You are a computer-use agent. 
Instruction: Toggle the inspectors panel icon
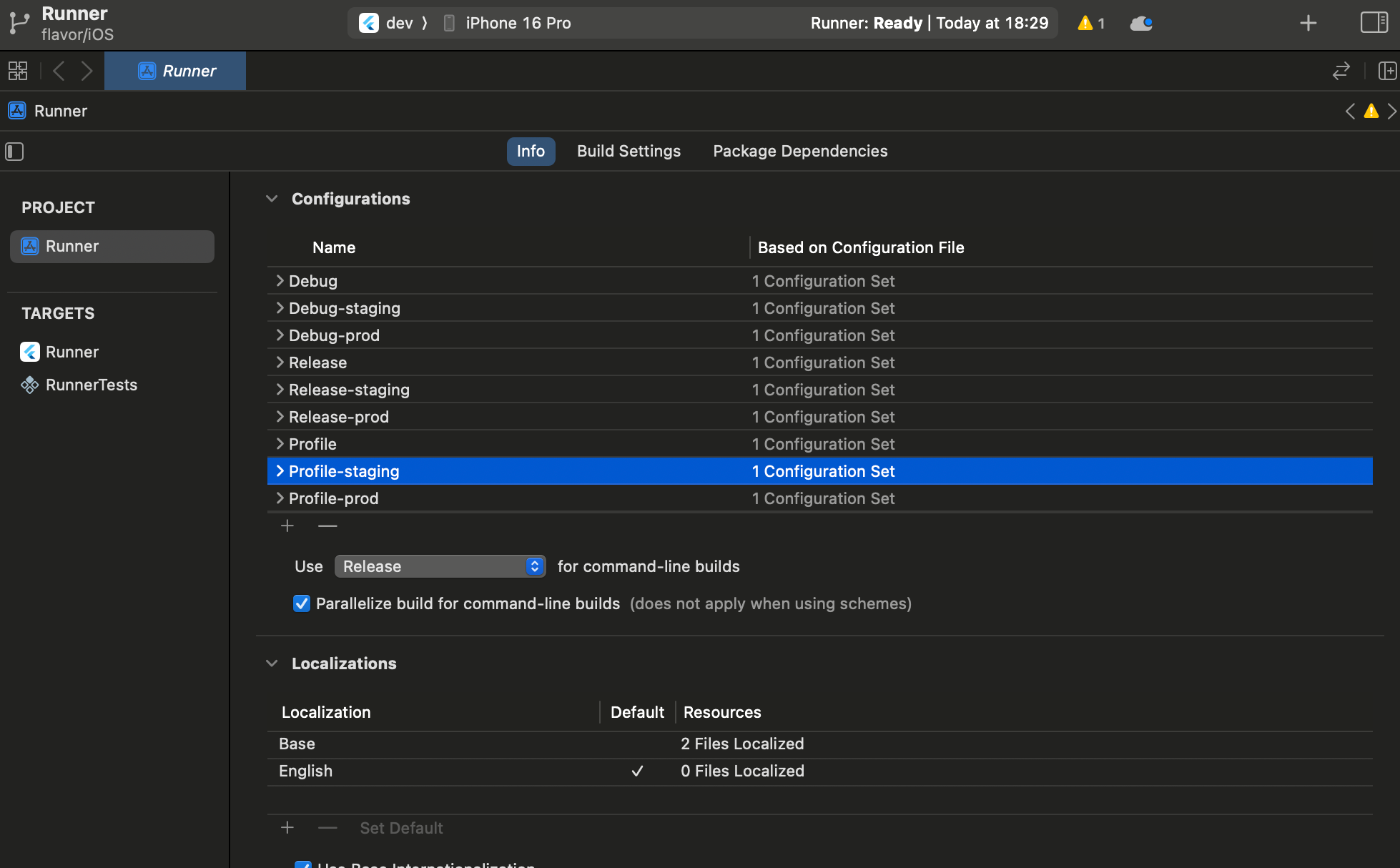click(x=1374, y=22)
